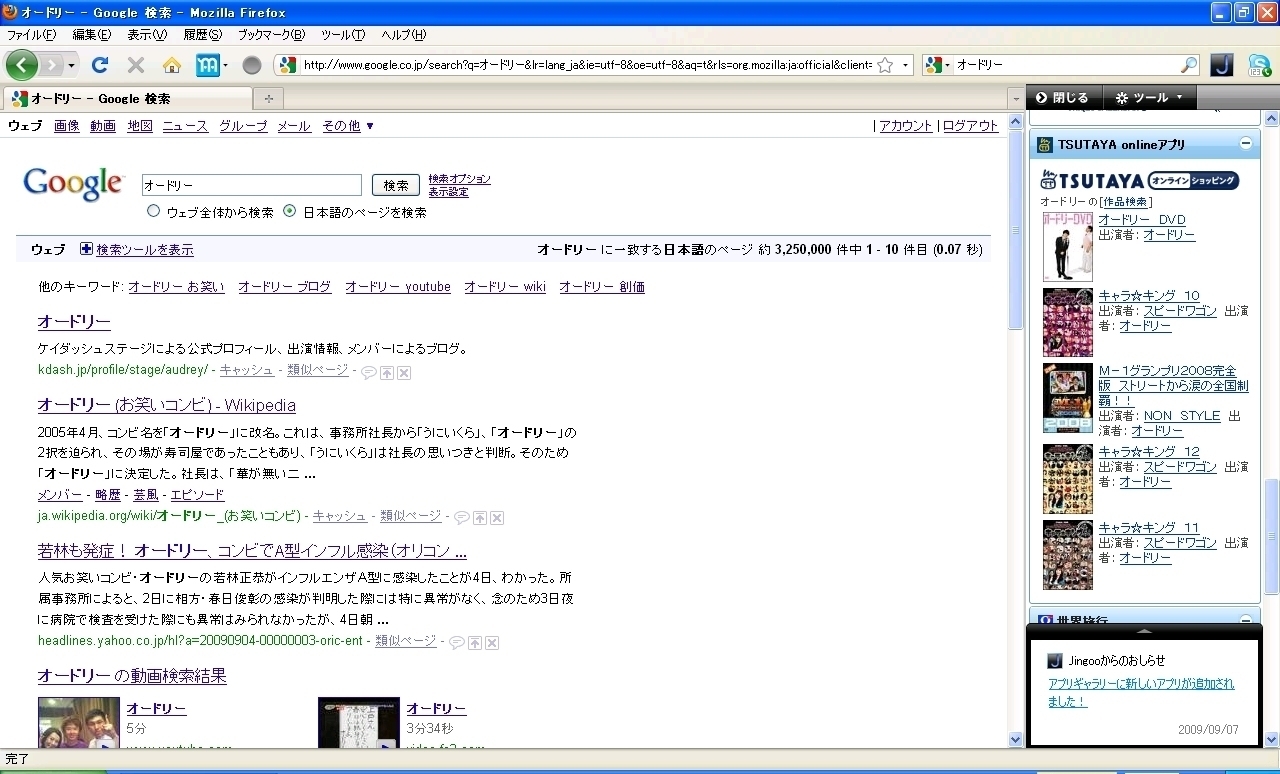Open the オードリー (お笑いコンビ) - Wikipedia result
The height and width of the screenshot is (774, 1280).
pos(167,405)
